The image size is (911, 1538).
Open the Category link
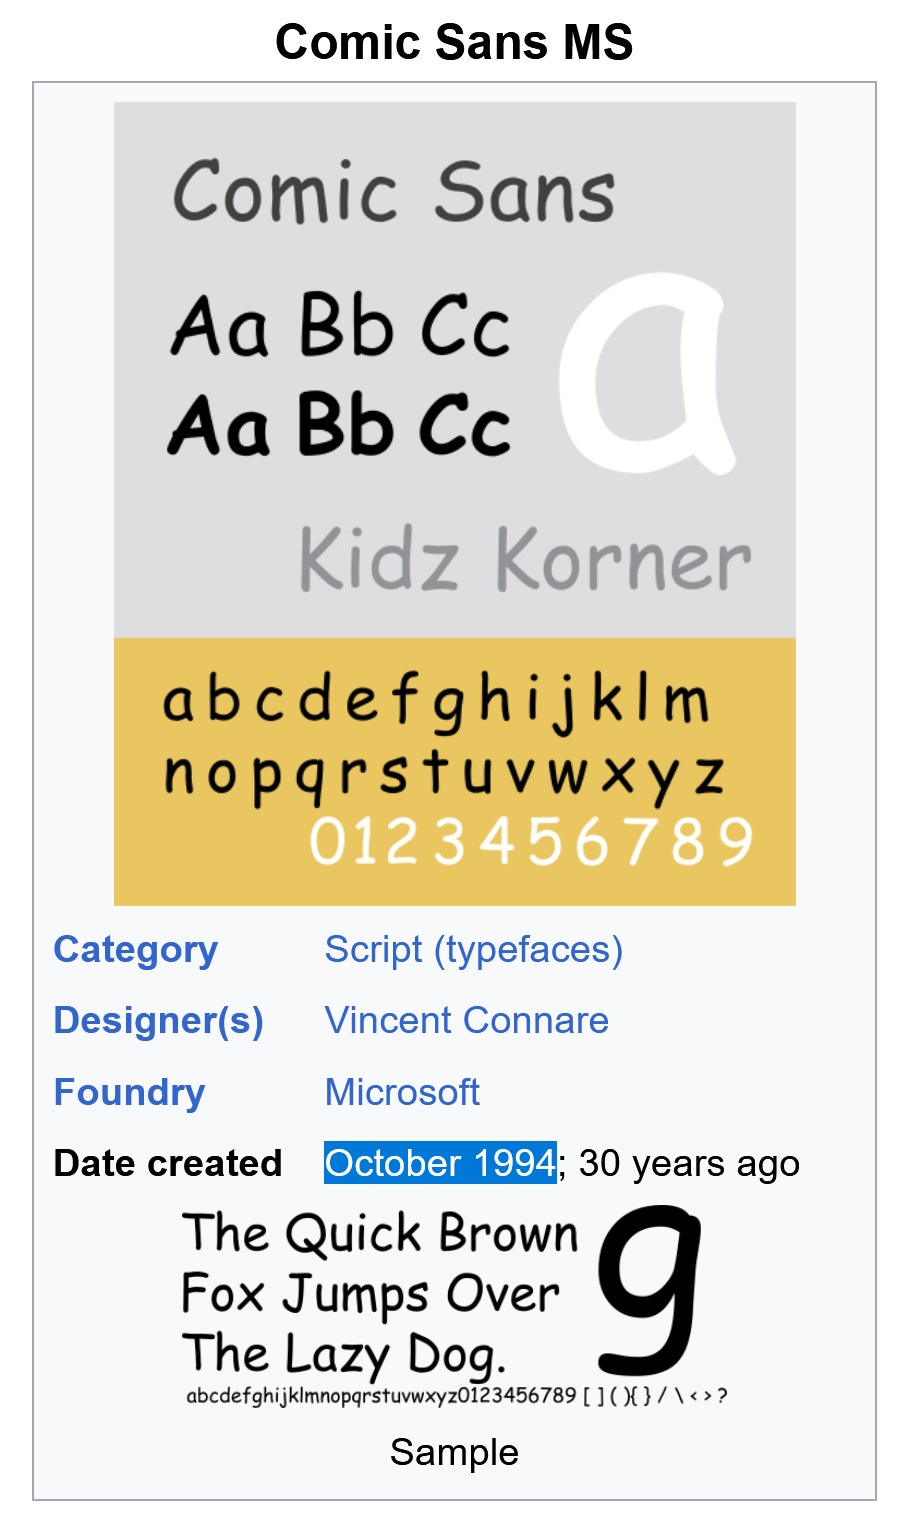click(135, 950)
